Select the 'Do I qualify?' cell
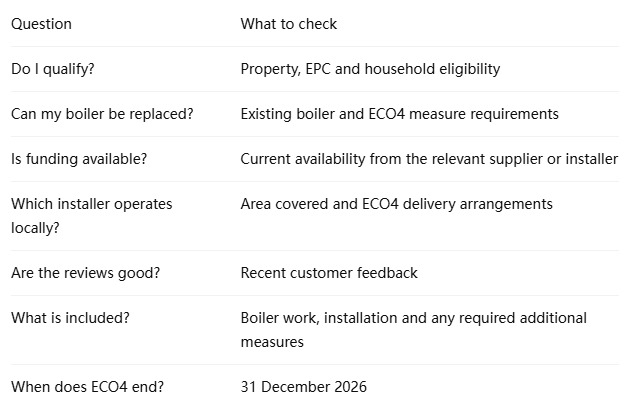Image resolution: width=636 pixels, height=413 pixels. coord(53,69)
